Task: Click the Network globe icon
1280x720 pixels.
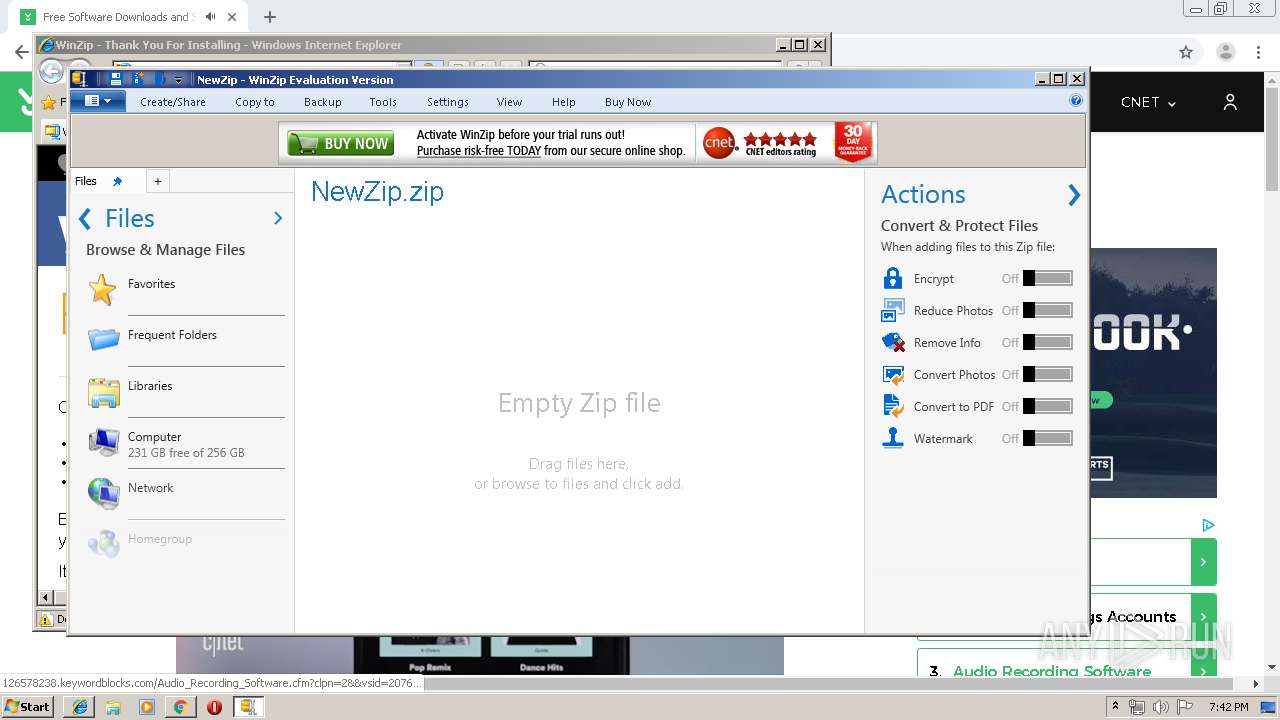Action: pyautogui.click(x=104, y=493)
